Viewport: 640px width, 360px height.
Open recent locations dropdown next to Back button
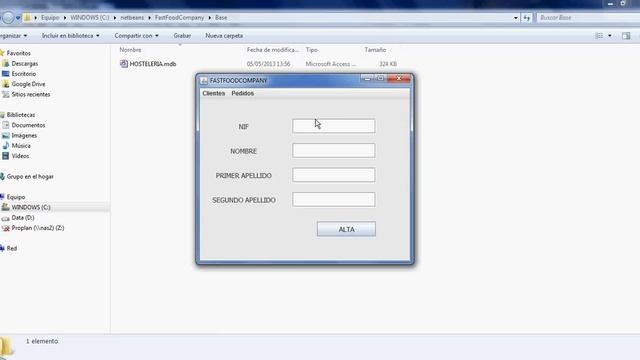tap(18, 18)
